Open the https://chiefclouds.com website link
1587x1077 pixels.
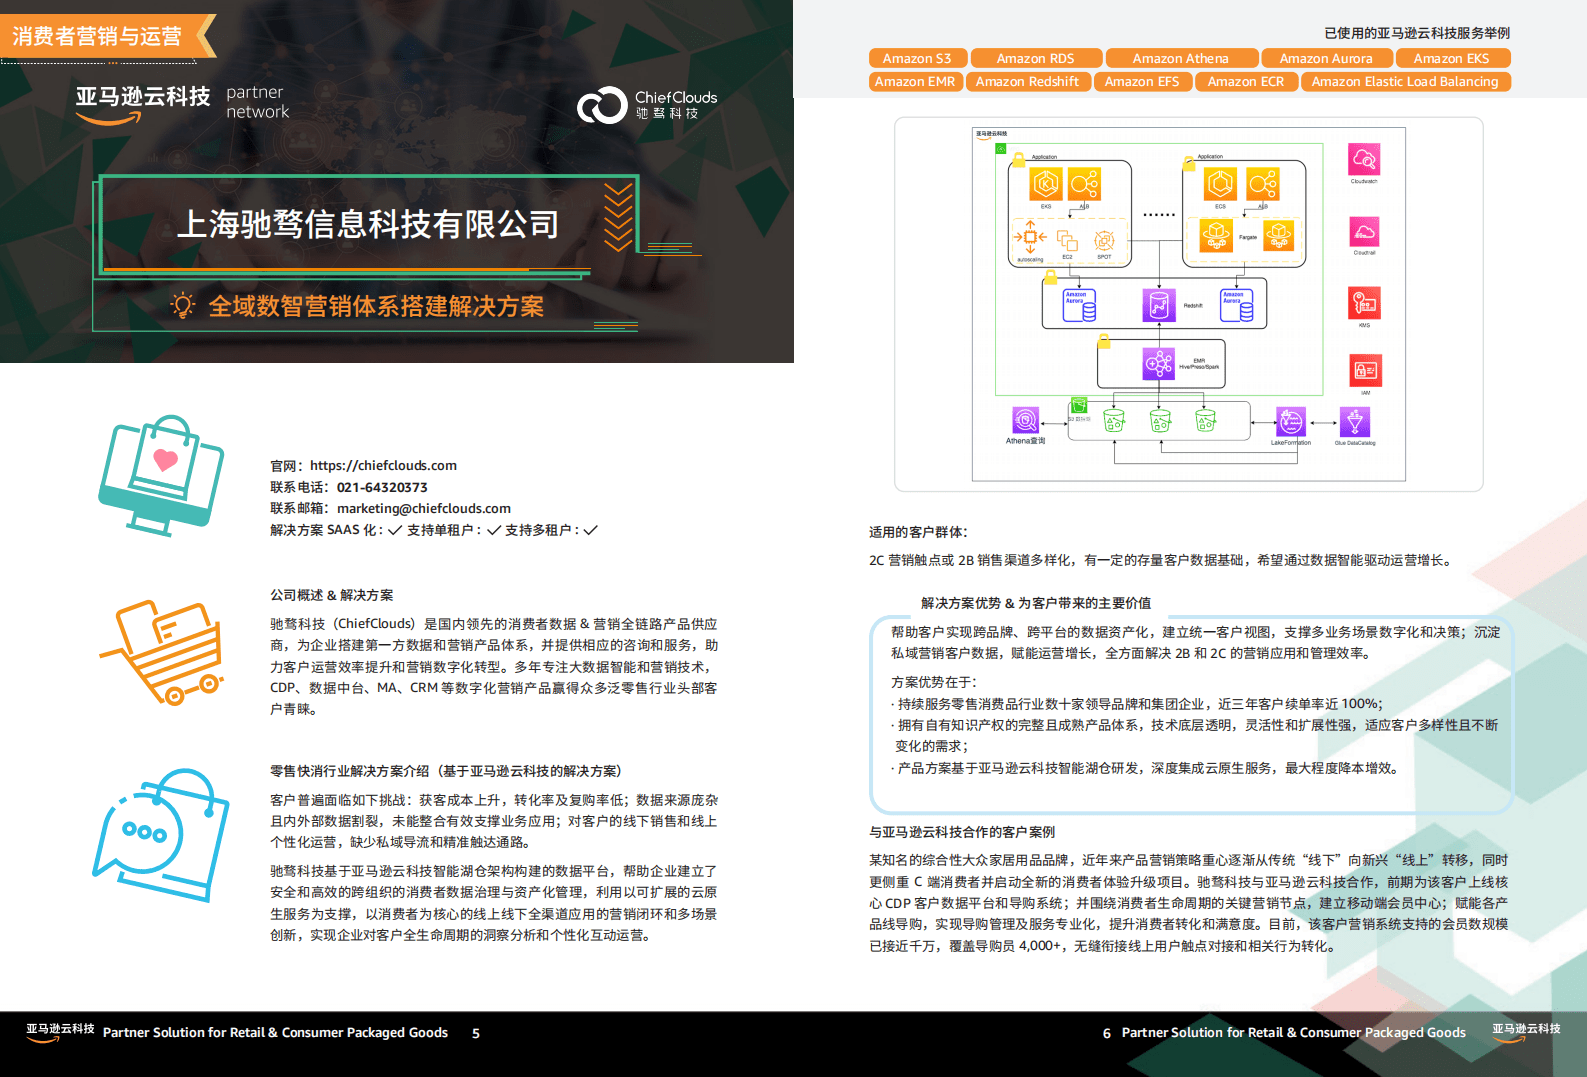pyautogui.click(x=383, y=465)
